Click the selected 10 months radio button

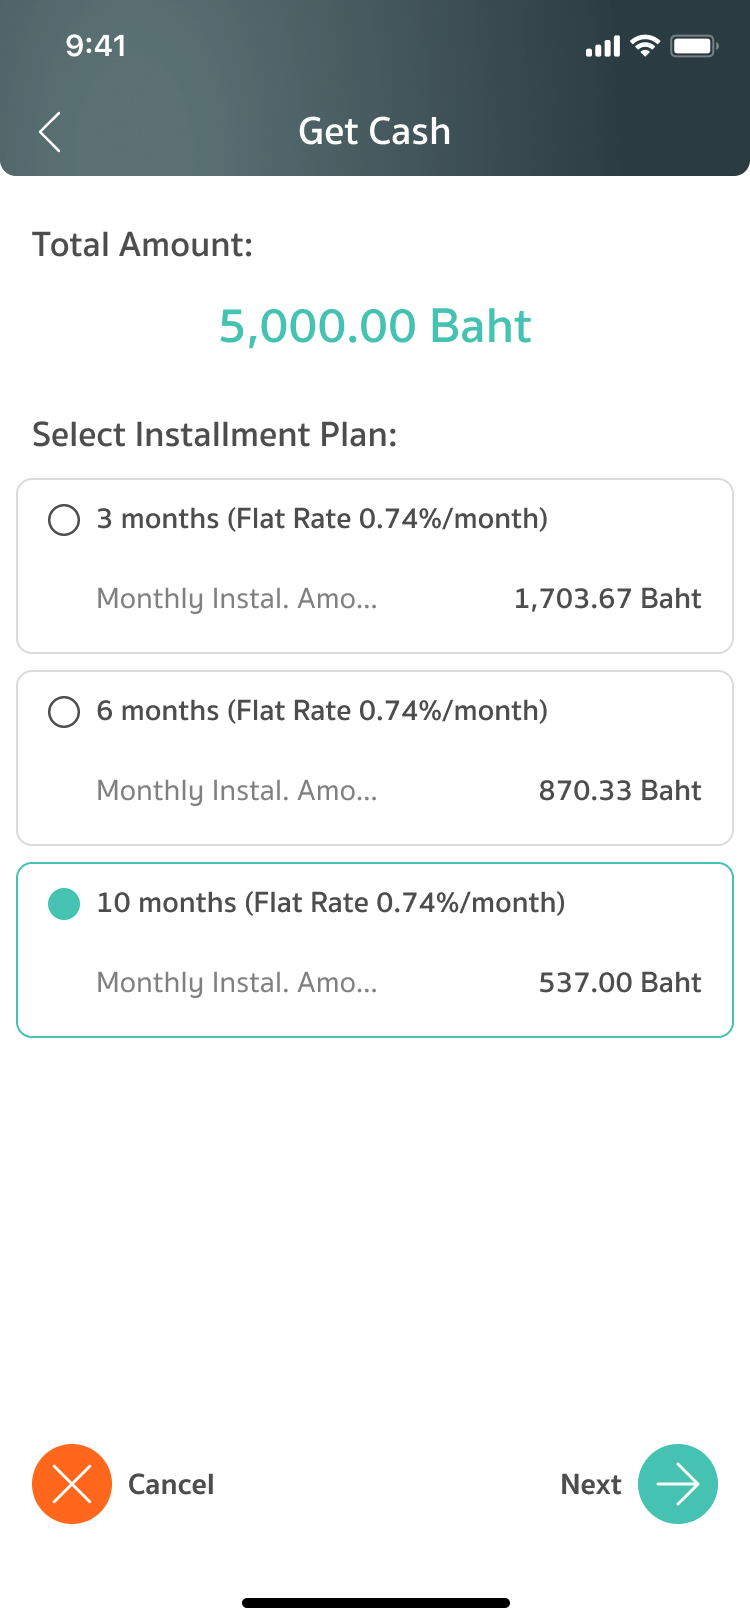(x=64, y=904)
